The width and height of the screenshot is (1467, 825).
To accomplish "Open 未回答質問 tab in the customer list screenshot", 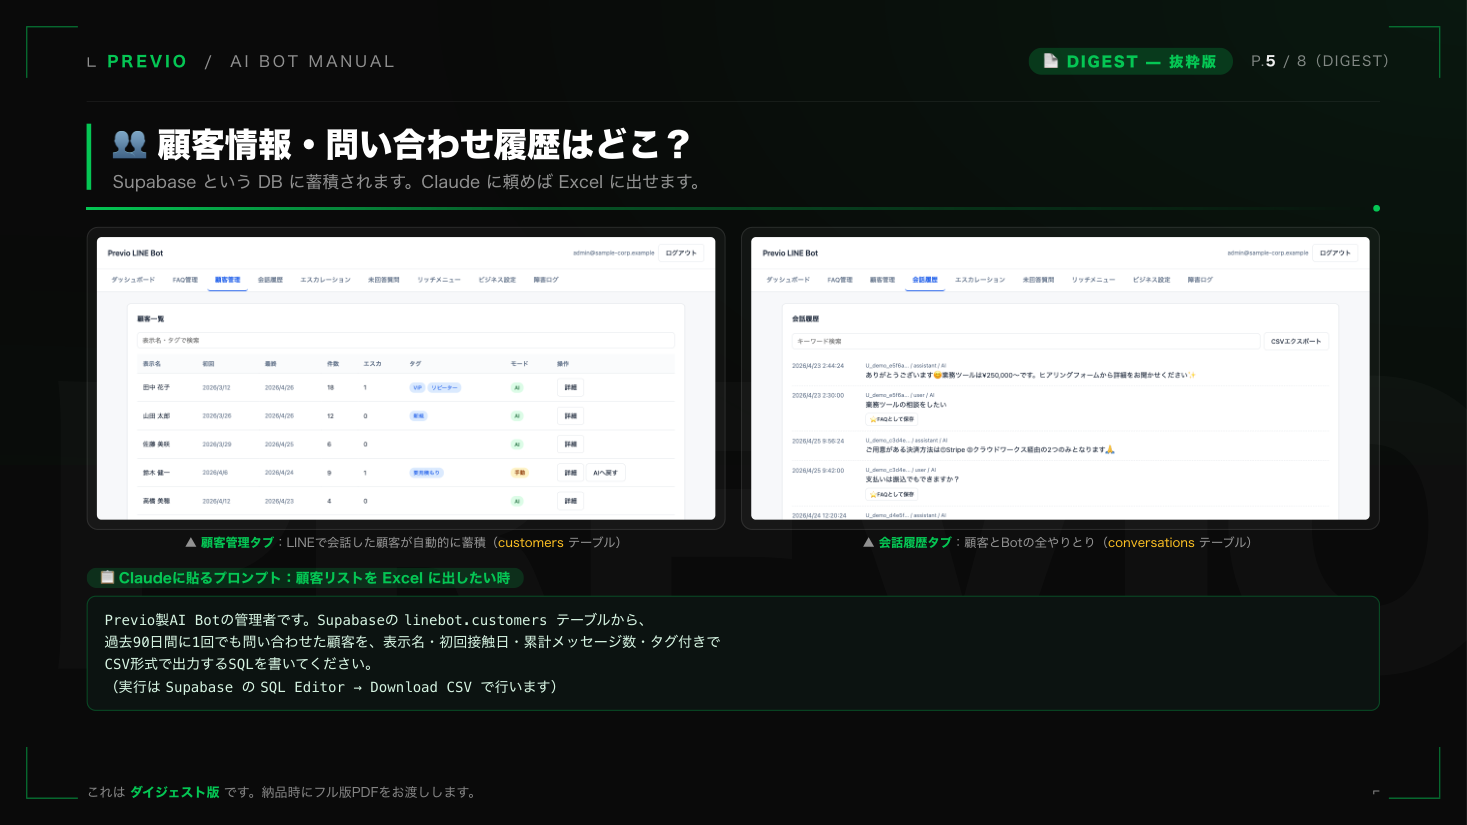I will point(383,280).
